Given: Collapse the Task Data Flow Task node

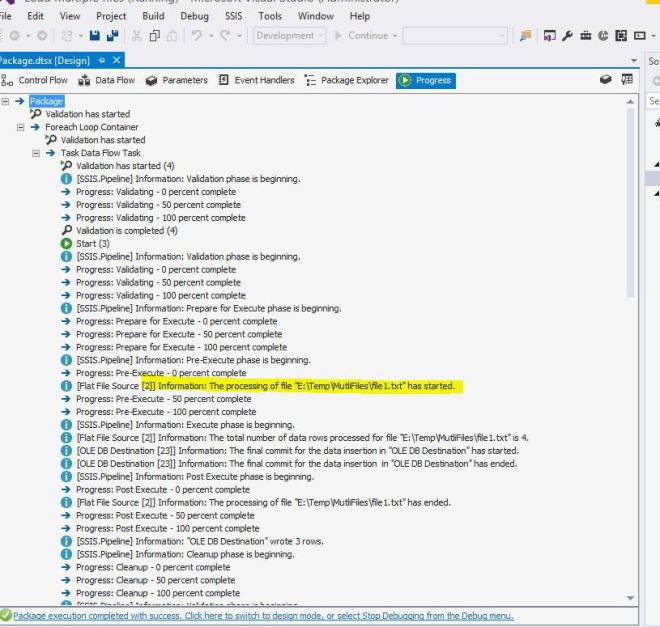Looking at the screenshot, I should [x=36, y=153].
